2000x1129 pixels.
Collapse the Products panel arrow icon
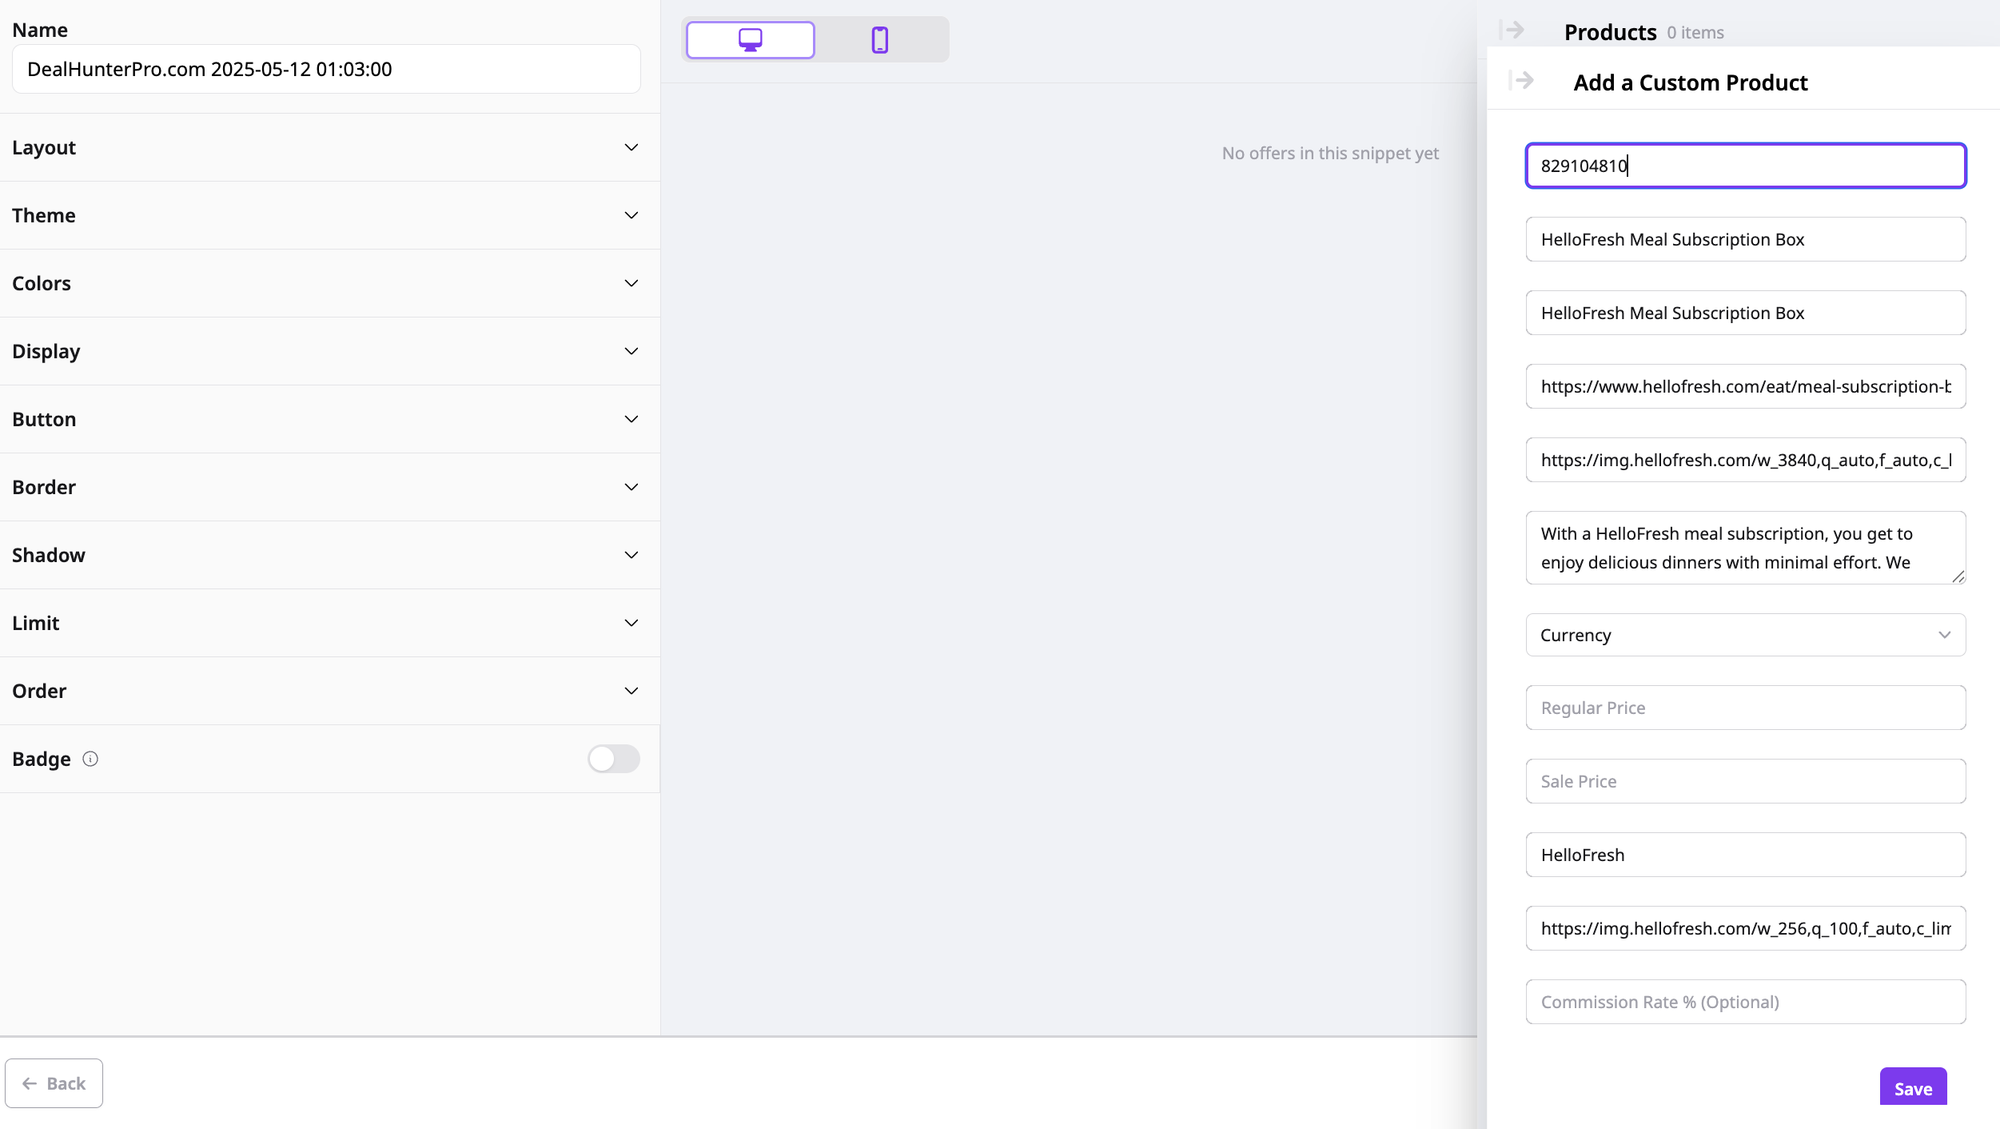pos(1513,30)
